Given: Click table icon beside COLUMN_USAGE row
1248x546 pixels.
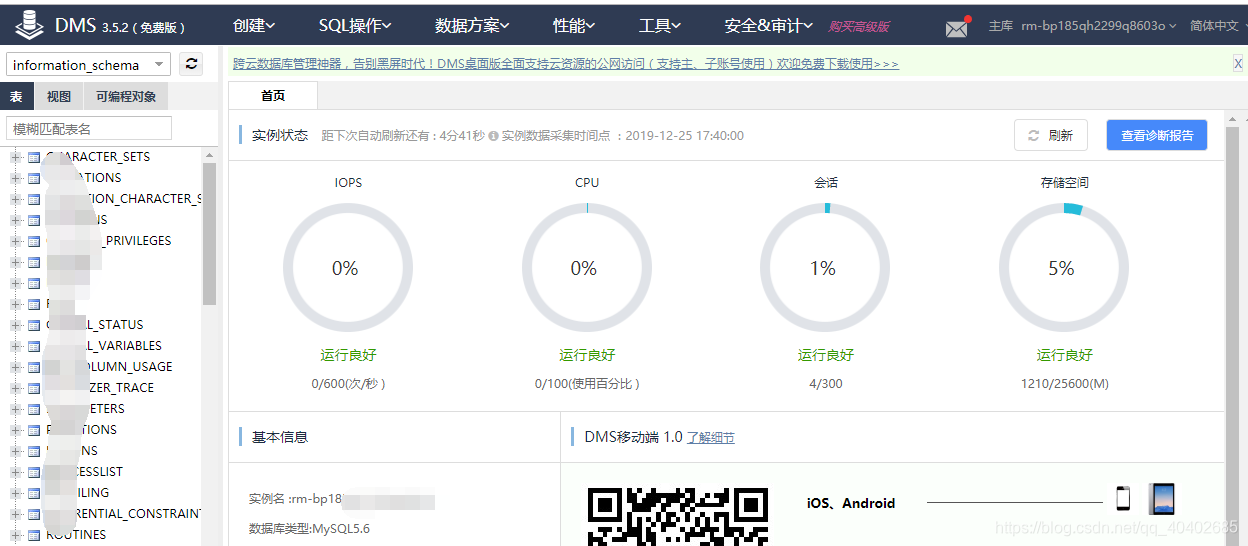Looking at the screenshot, I should point(34,367).
